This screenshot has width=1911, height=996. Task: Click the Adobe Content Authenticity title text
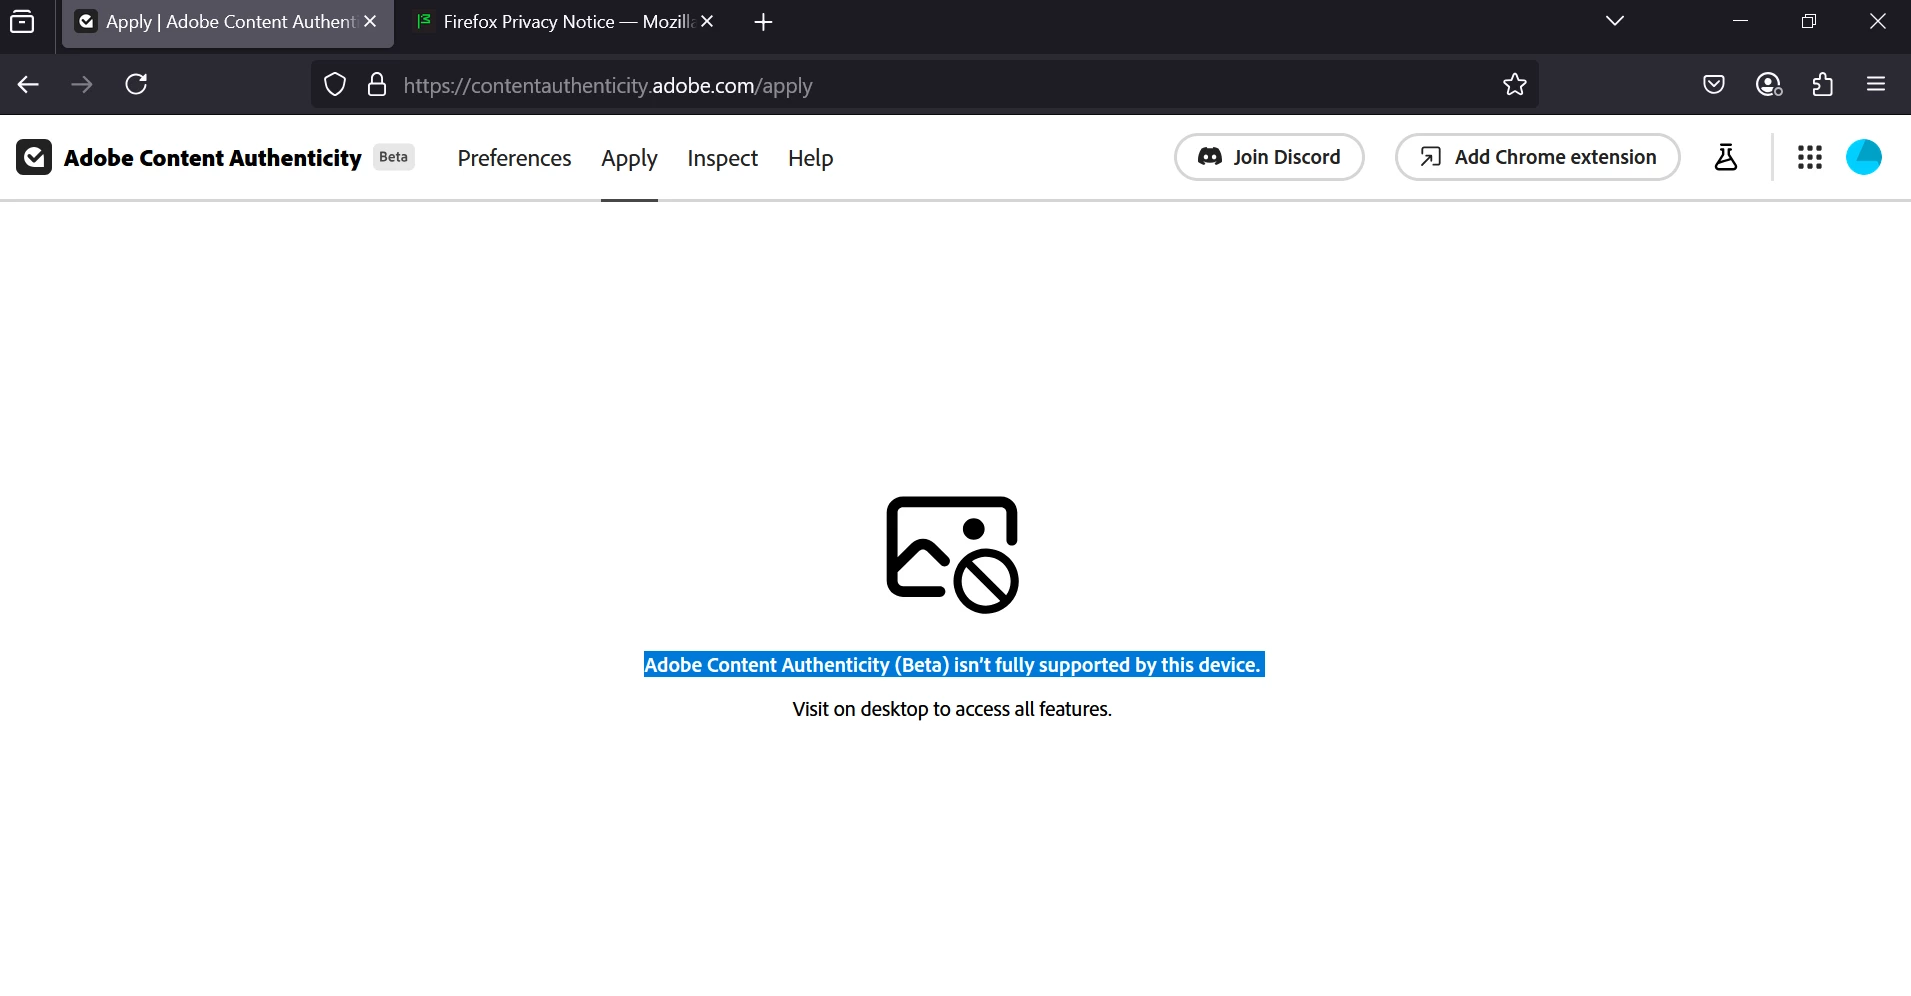[212, 158]
